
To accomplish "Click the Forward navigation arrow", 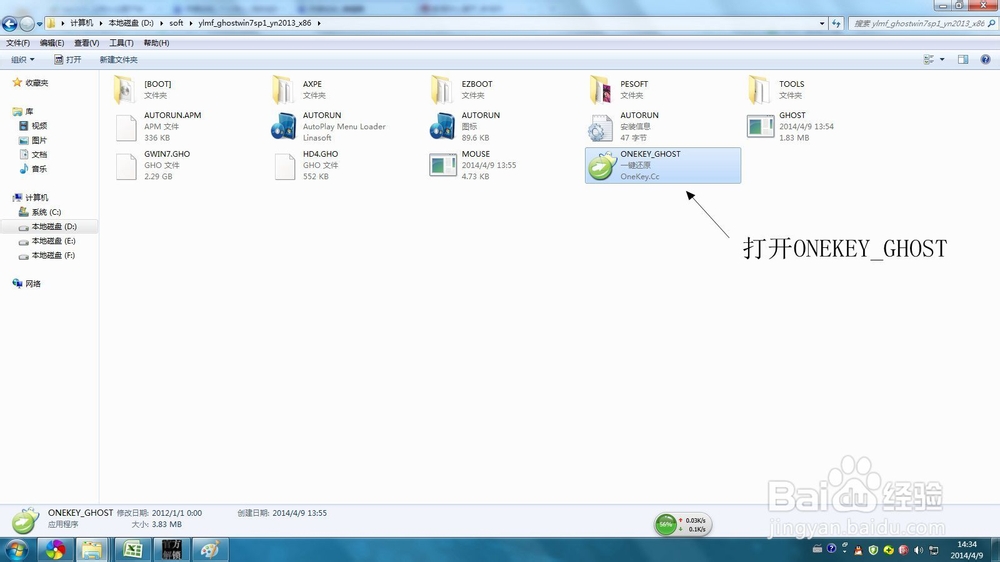I will [27, 24].
